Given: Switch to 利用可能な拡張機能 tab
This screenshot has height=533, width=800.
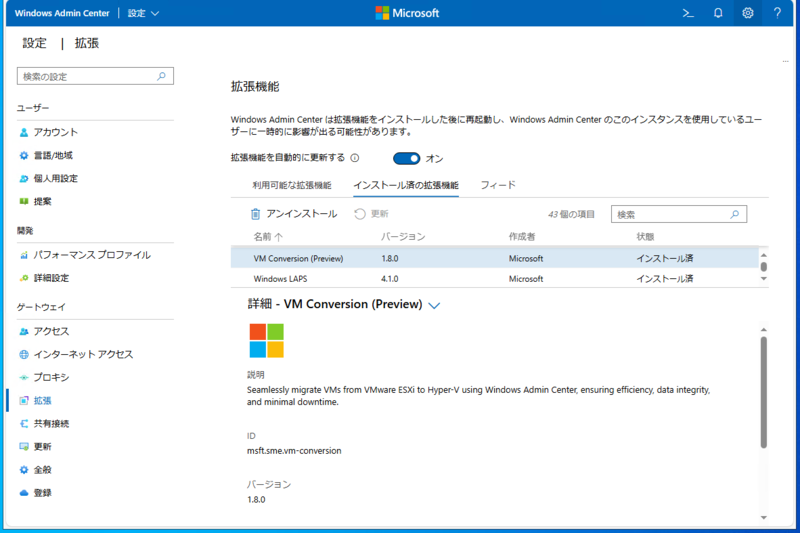Looking at the screenshot, I should click(x=292, y=185).
